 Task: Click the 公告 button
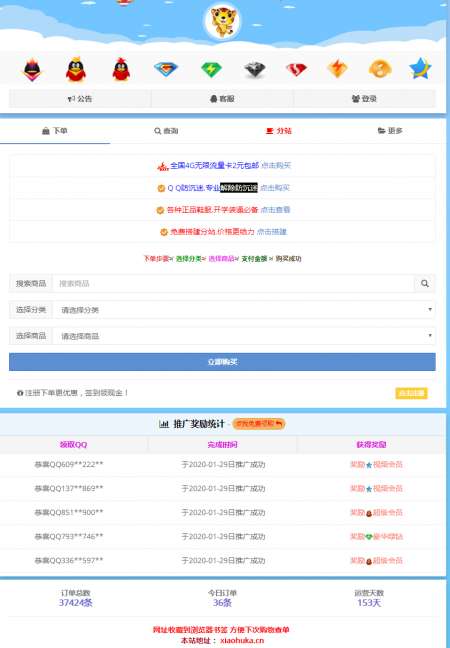pos(80,99)
